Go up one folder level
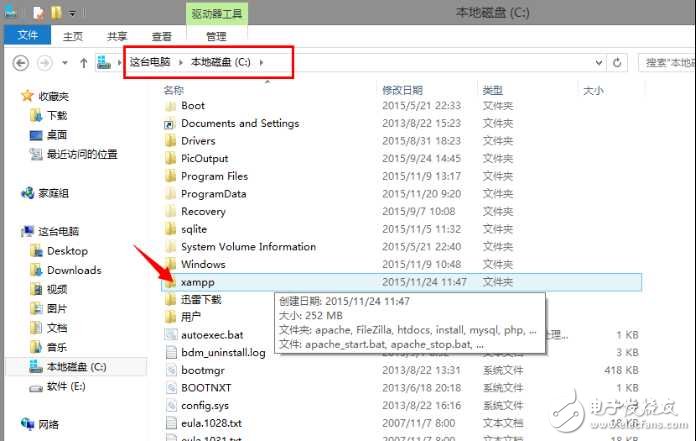This screenshot has height=441, width=696. pos(83,63)
